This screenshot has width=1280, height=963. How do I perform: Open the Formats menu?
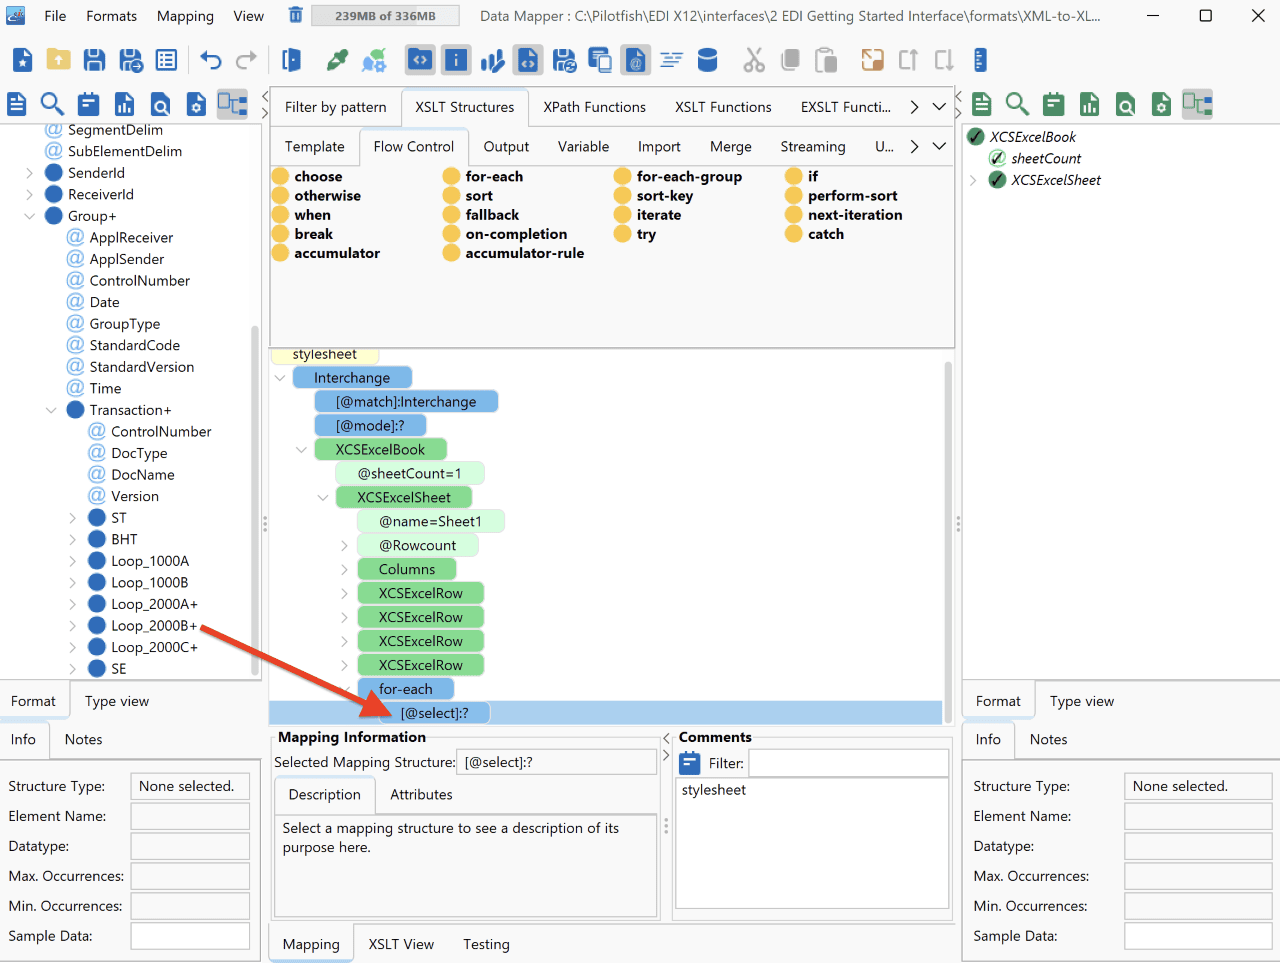[111, 16]
